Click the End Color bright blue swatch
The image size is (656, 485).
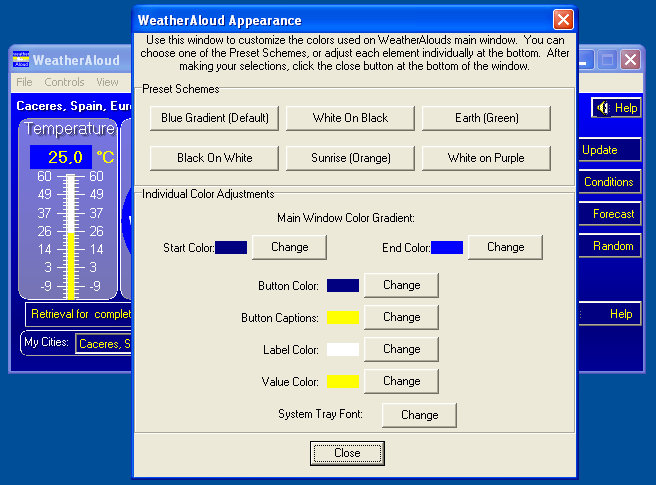tap(447, 247)
